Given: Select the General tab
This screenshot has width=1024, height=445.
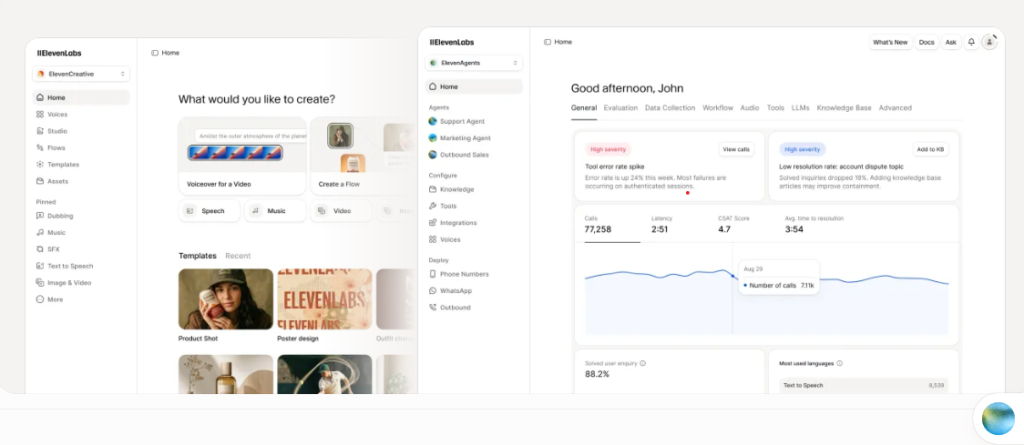Looking at the screenshot, I should tap(584, 108).
